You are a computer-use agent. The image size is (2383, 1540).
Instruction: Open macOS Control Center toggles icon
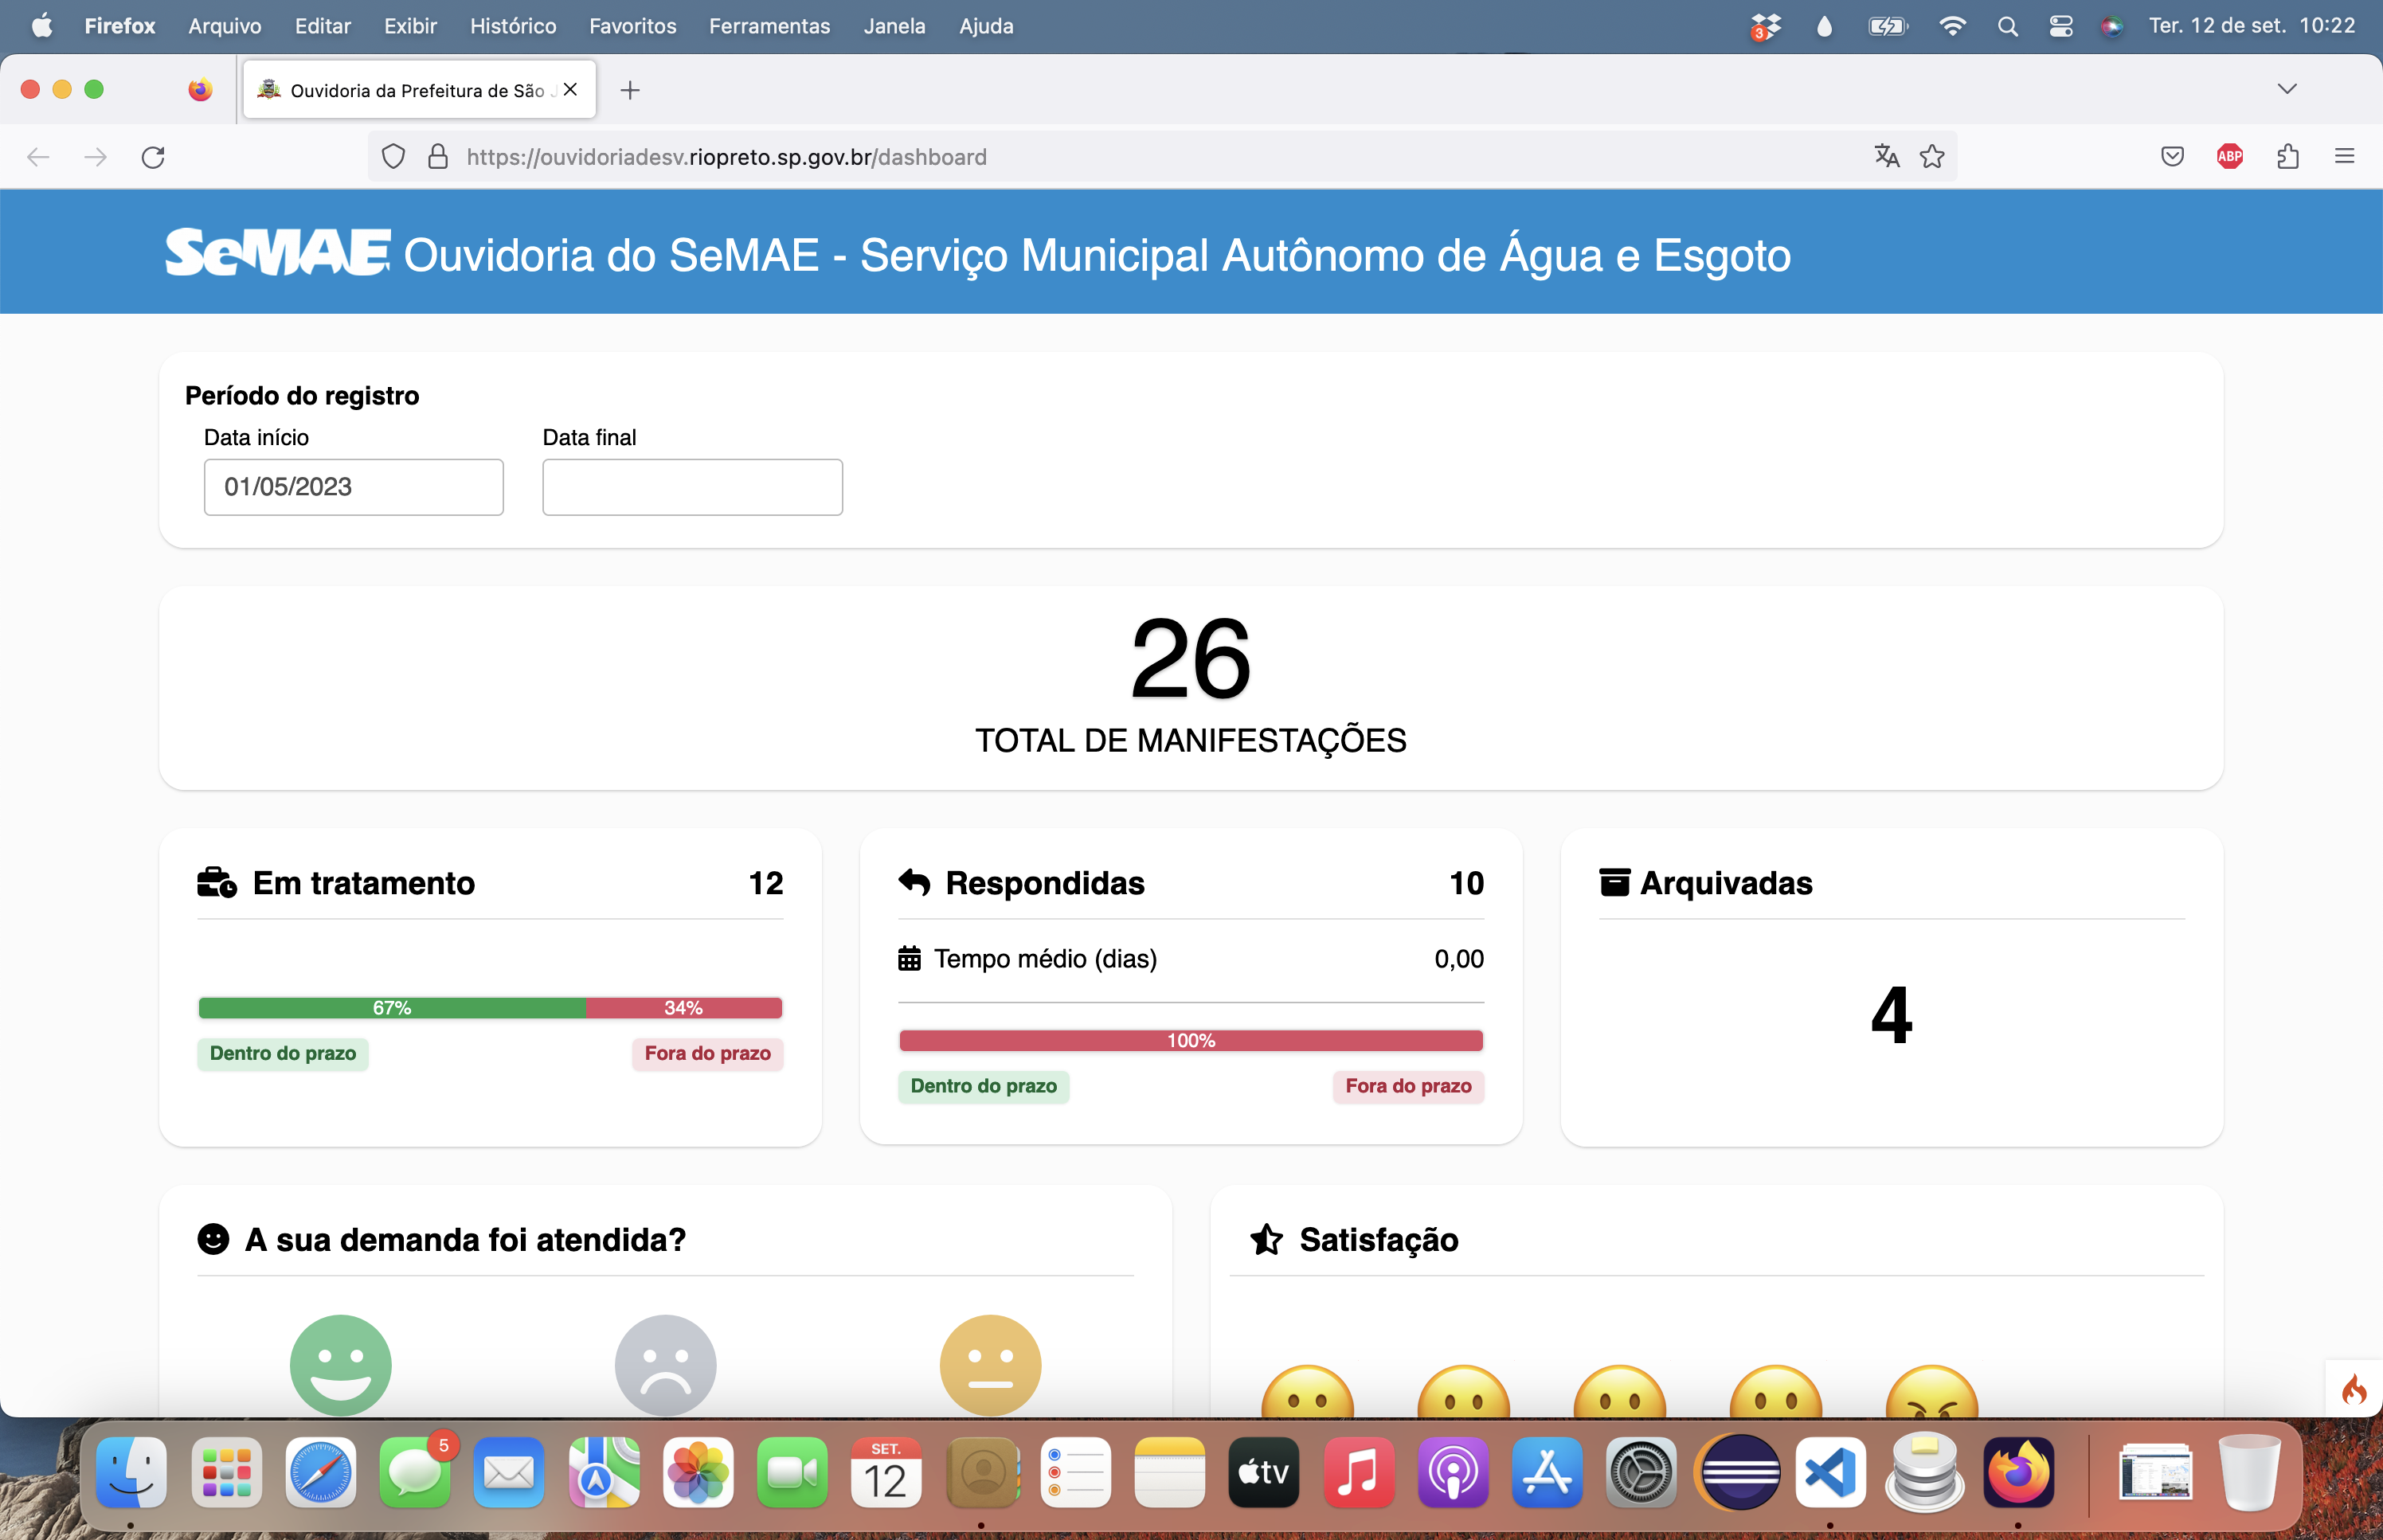(2060, 26)
